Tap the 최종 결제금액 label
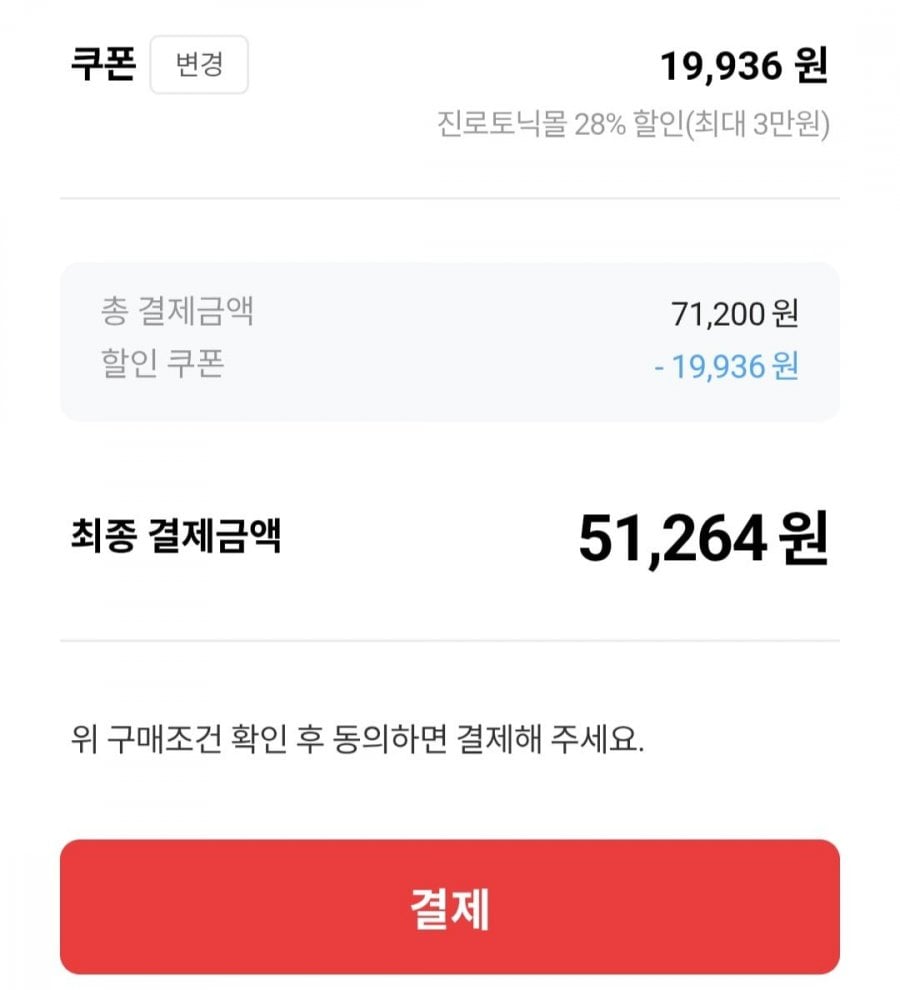900x990 pixels. coord(176,536)
